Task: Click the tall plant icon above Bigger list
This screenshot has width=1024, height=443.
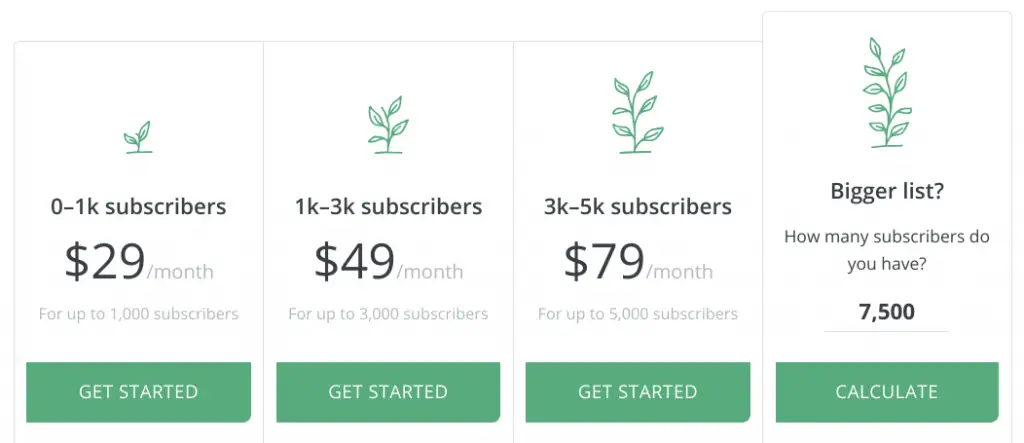Action: [887, 92]
